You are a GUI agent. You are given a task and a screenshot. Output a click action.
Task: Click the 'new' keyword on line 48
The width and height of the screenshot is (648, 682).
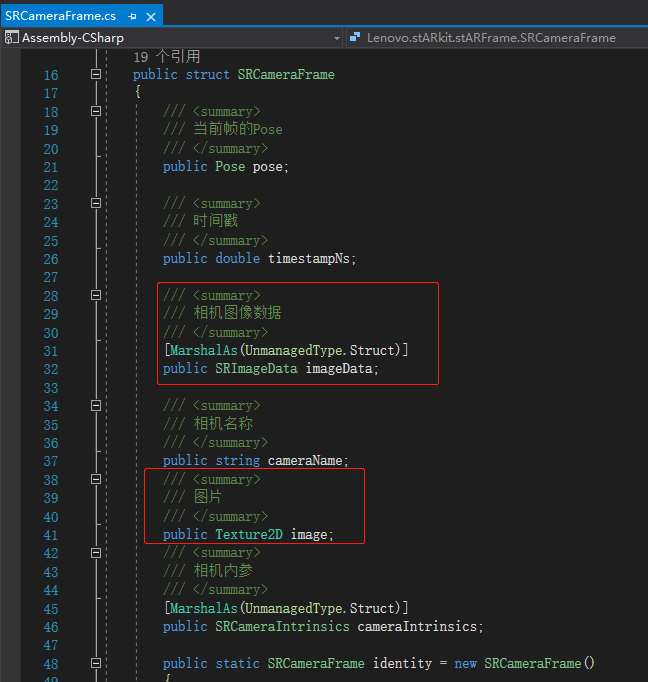465,663
